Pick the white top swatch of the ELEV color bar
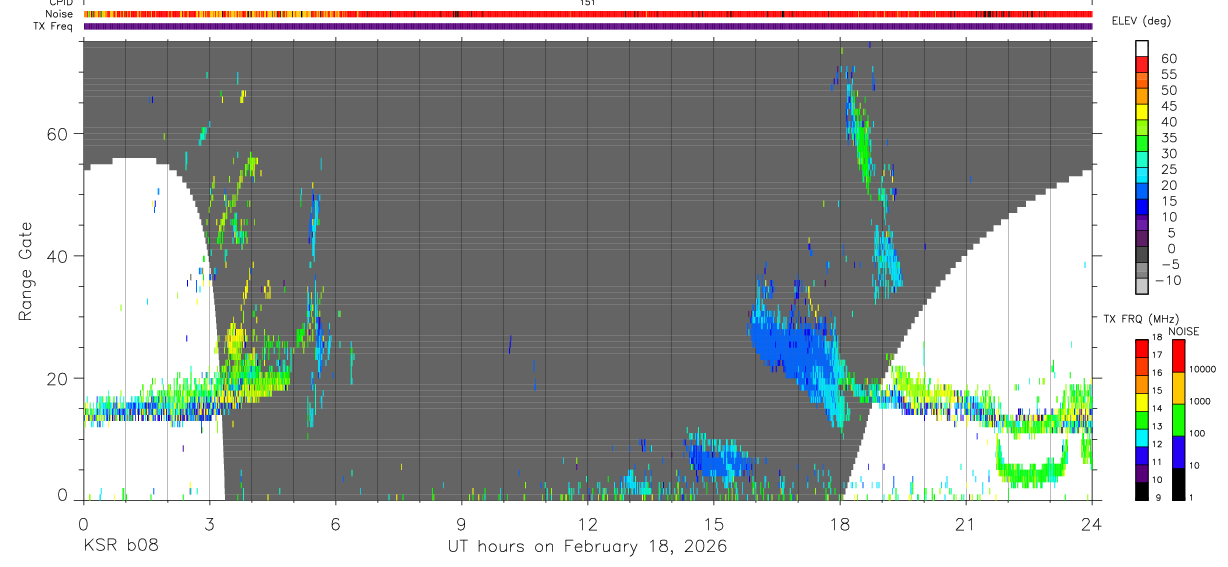 [1142, 48]
